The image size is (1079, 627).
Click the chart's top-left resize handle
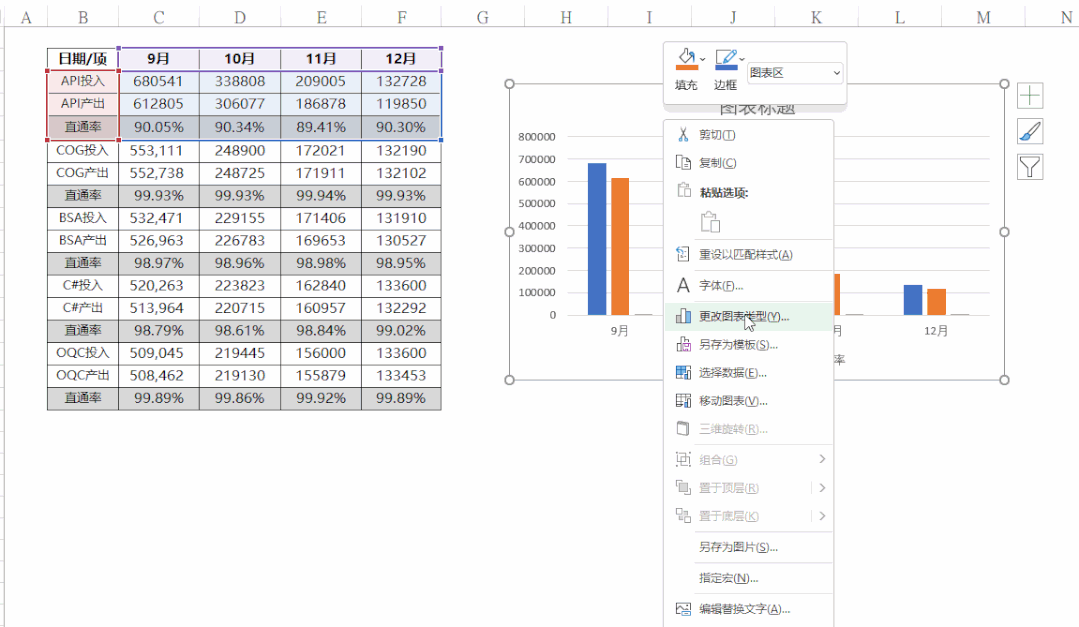[509, 84]
